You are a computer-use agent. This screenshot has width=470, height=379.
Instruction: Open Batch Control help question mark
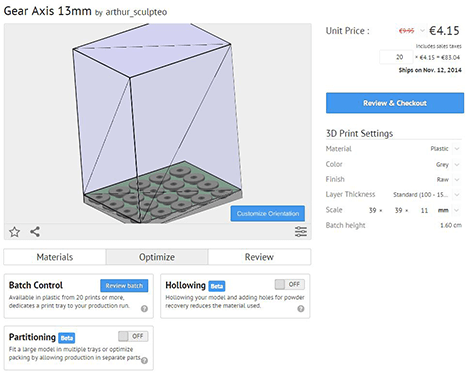coord(144,308)
